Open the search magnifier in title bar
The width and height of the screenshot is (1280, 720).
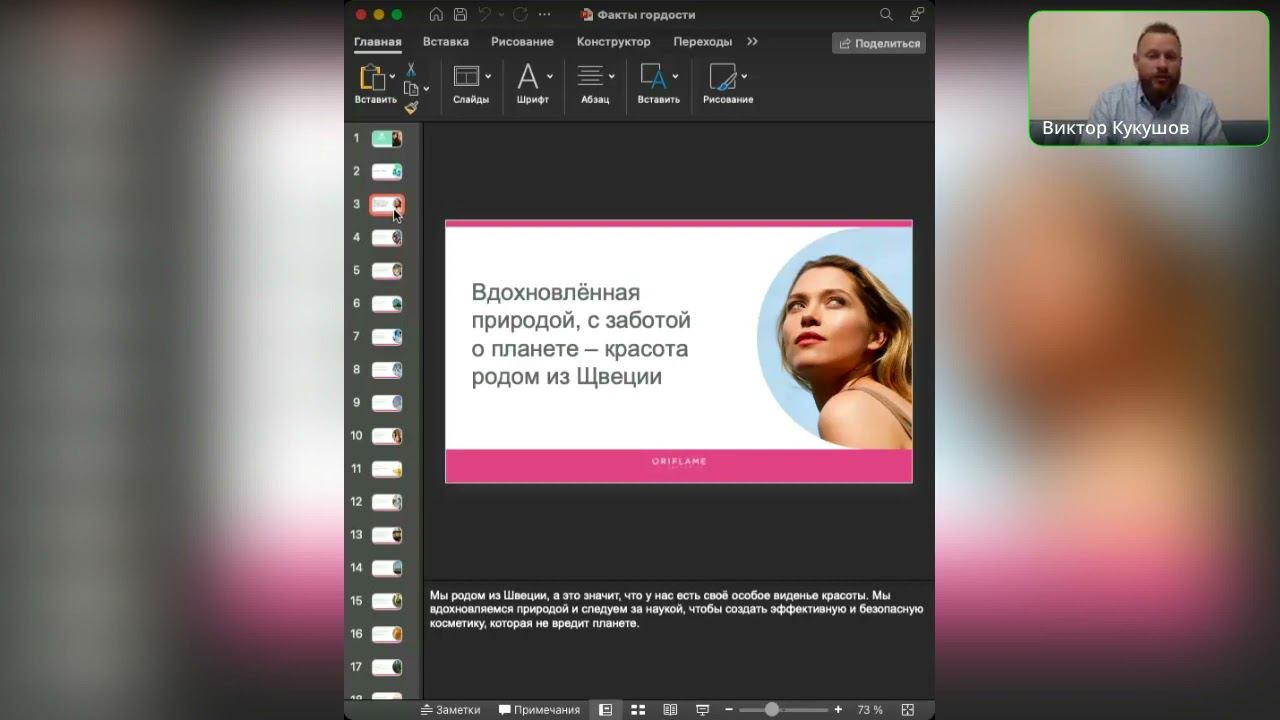click(886, 14)
